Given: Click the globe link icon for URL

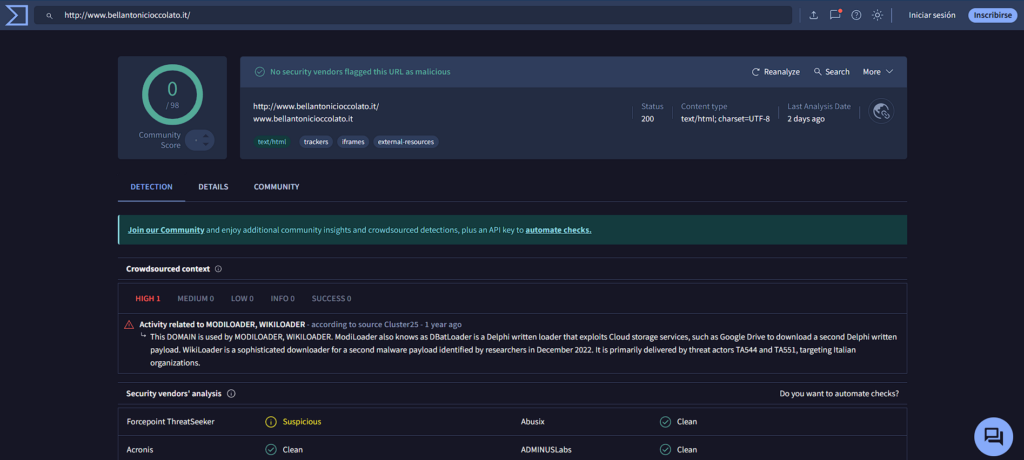Looking at the screenshot, I should coord(881,112).
